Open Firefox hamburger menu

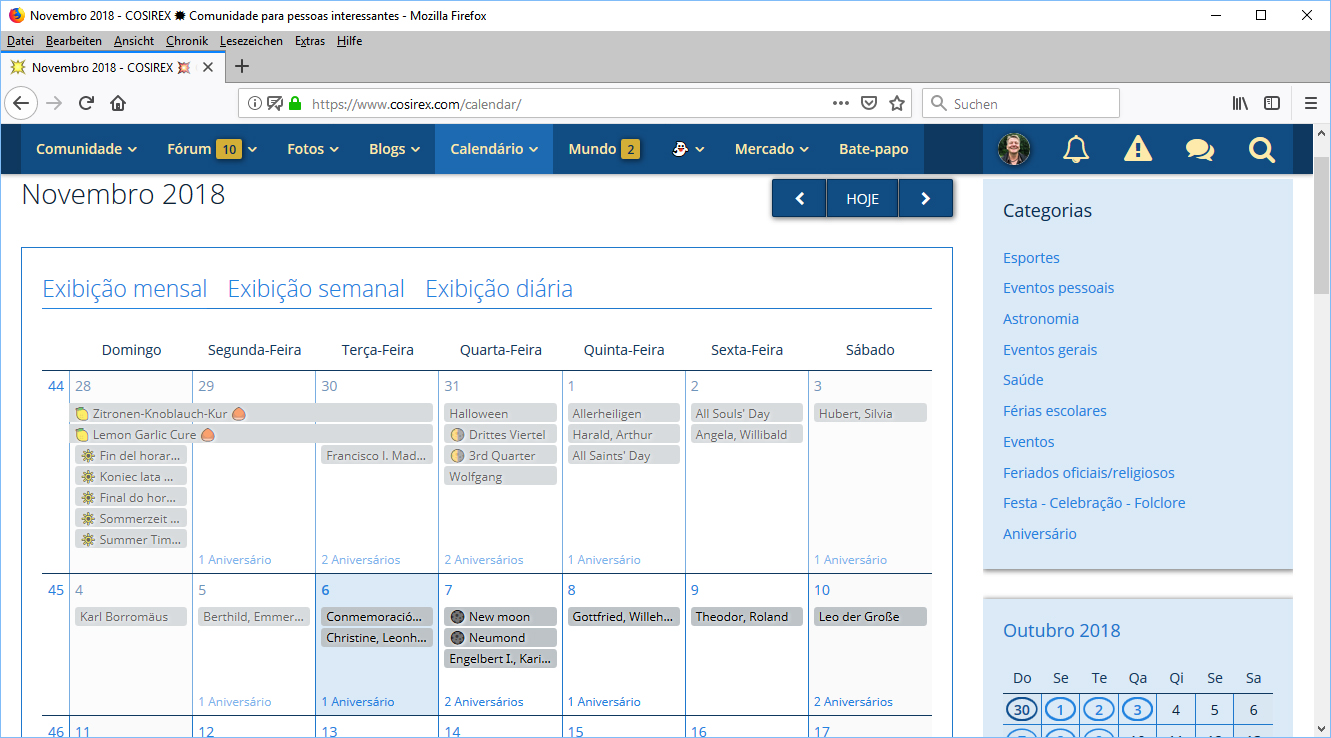coord(1310,103)
